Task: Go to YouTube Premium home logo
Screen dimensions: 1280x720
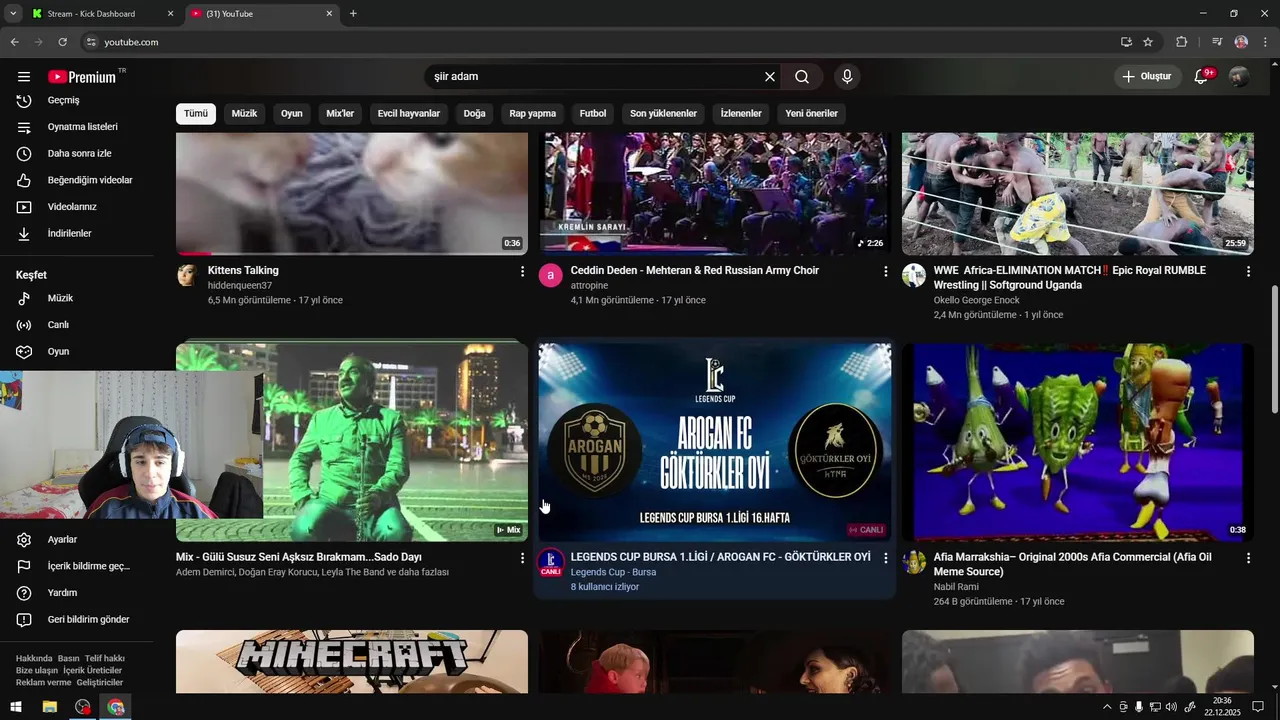Action: click(82, 77)
